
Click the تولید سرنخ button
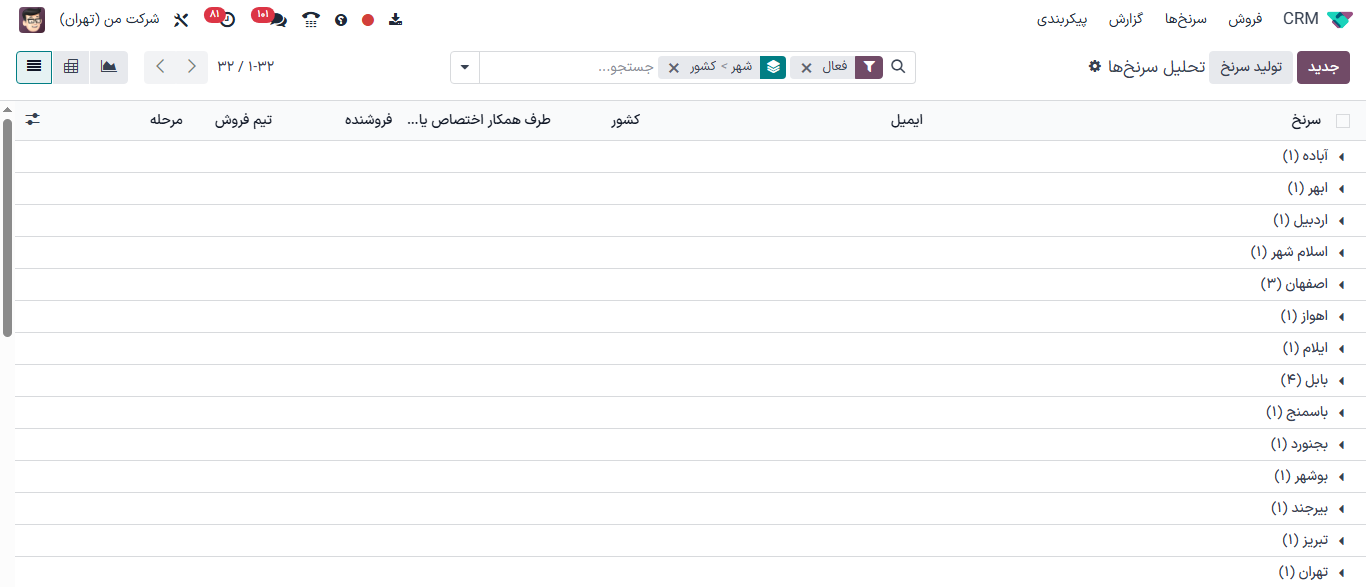[x=1251, y=67]
